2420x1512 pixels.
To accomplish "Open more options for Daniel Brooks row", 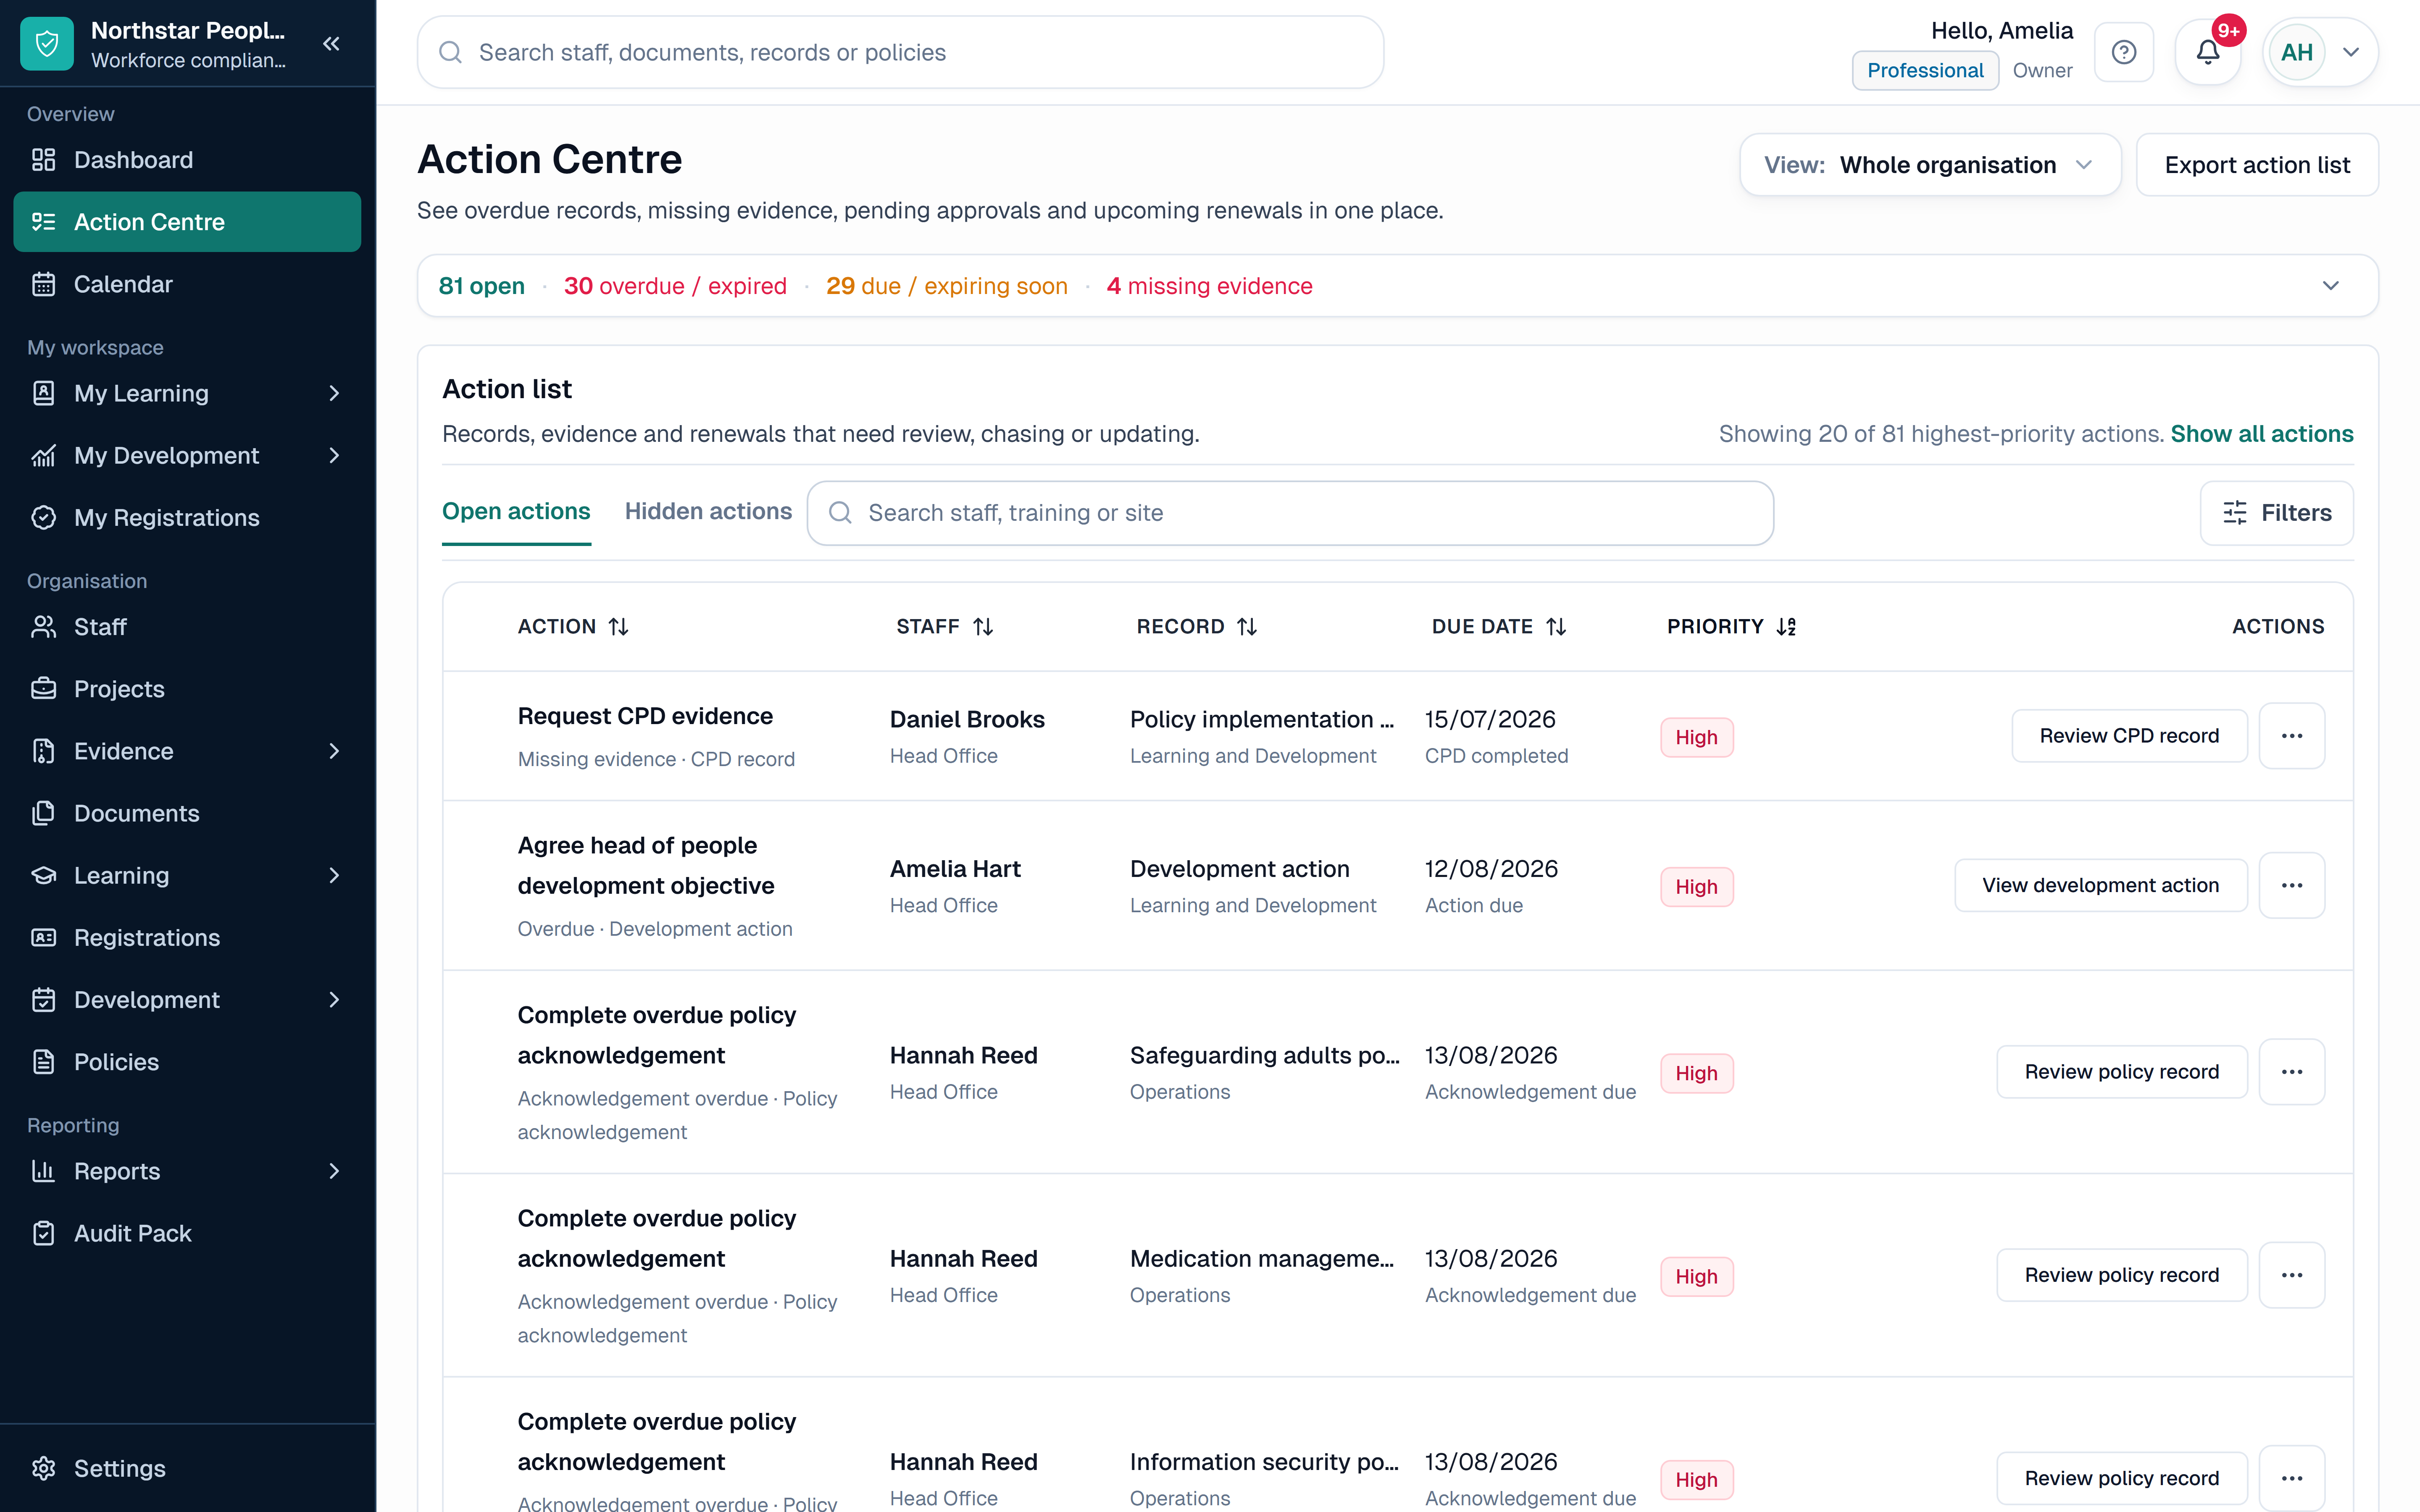I will click(2292, 736).
